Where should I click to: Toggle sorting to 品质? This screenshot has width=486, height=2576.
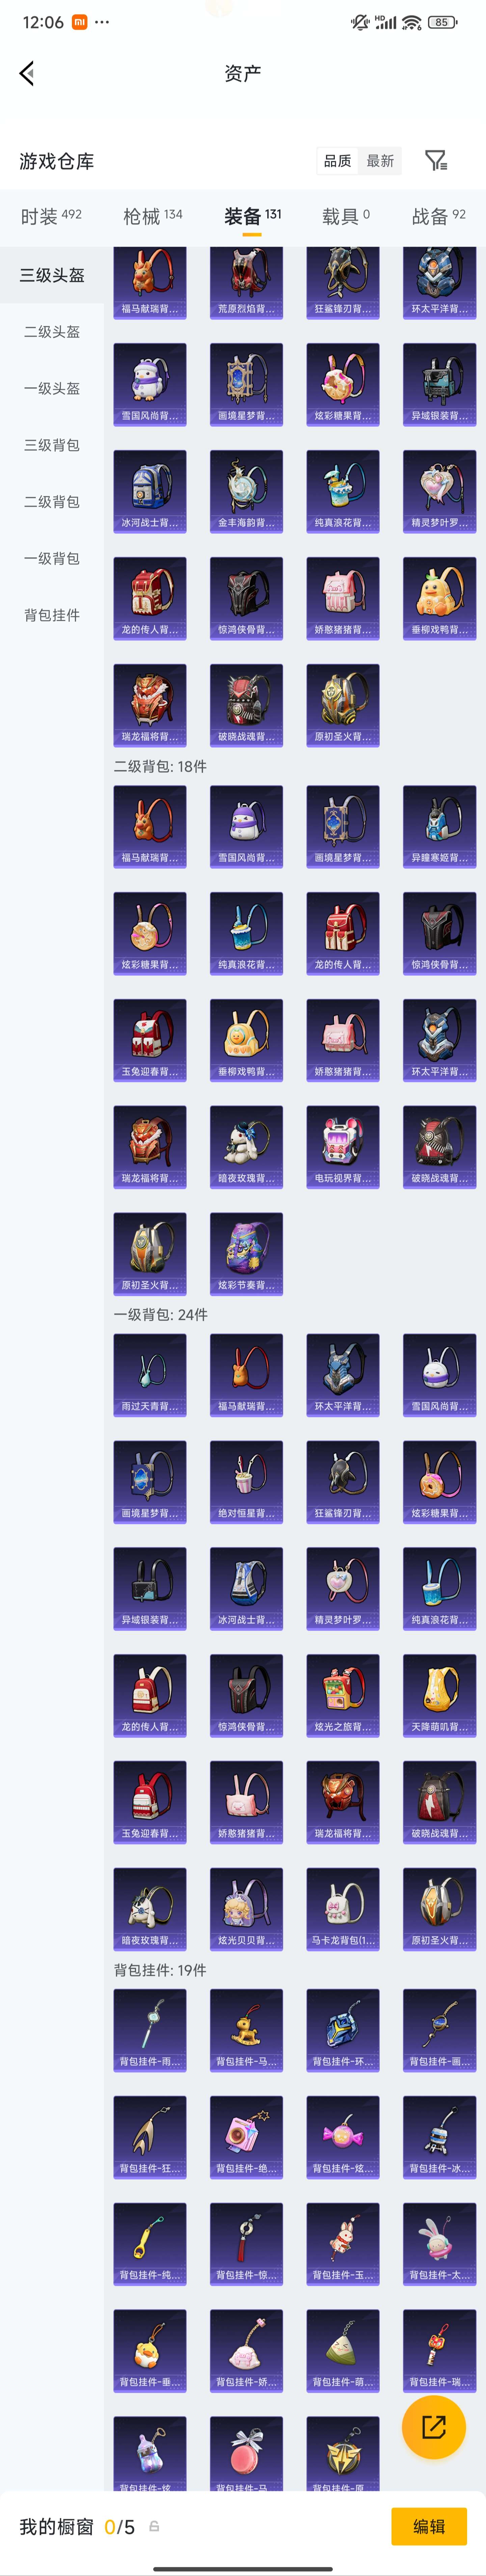[x=338, y=161]
